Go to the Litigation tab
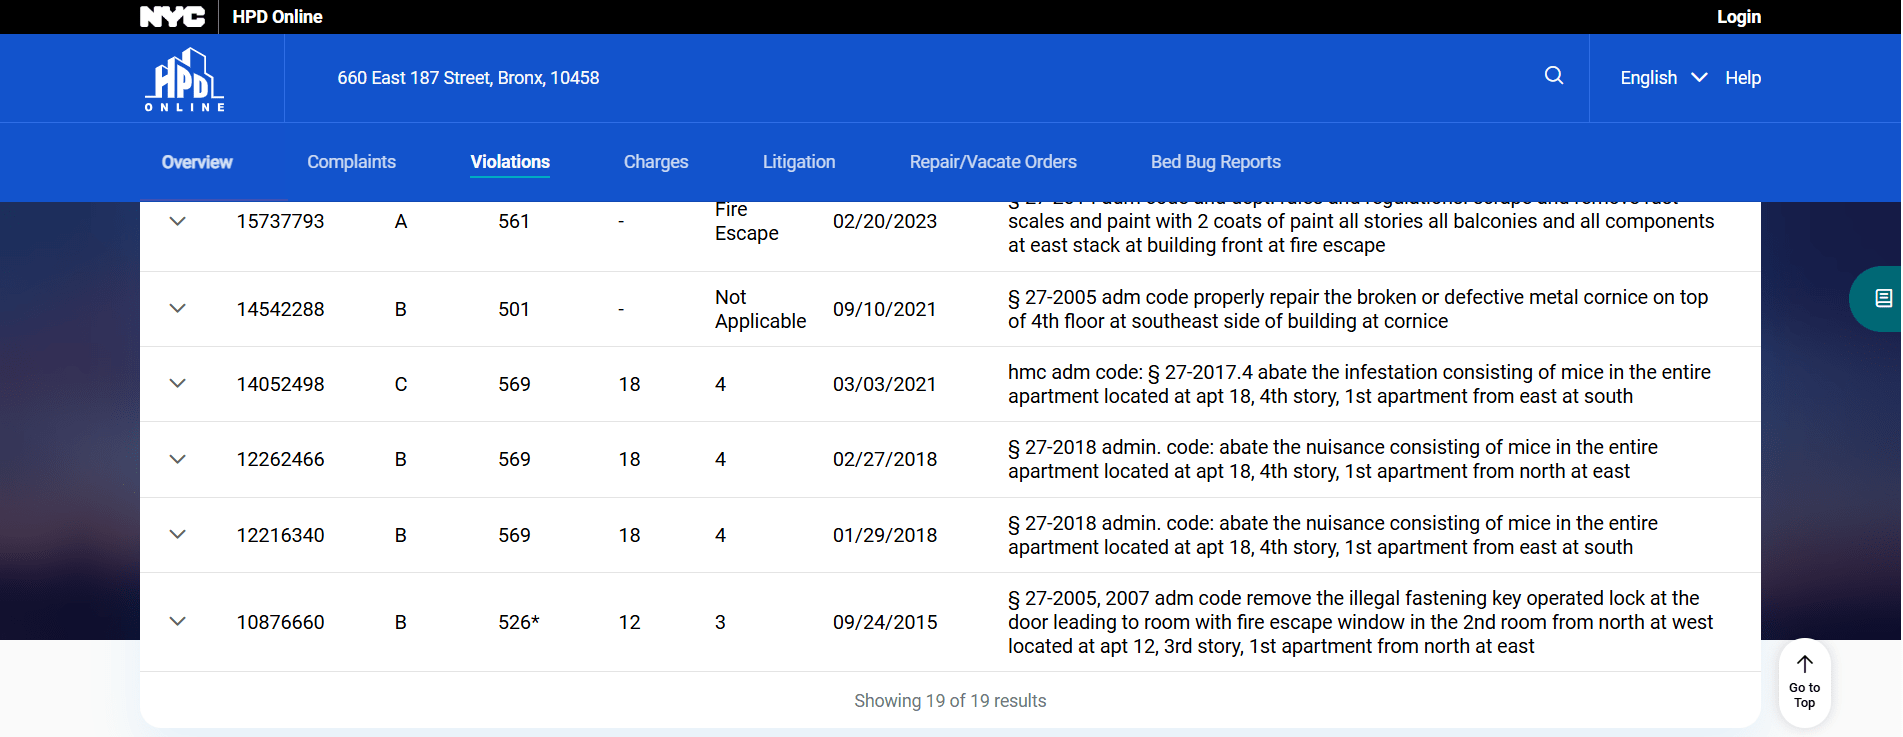The width and height of the screenshot is (1903, 737). point(798,162)
